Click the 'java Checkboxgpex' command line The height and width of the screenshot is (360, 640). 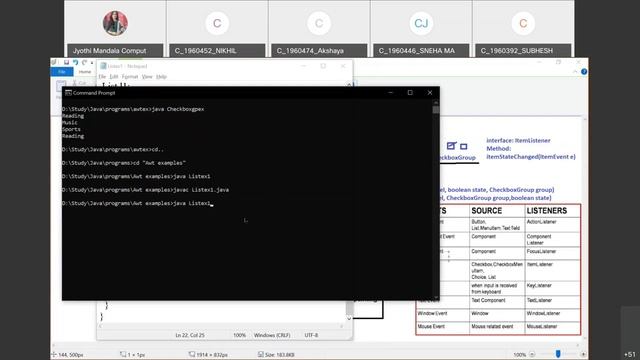click(x=133, y=109)
